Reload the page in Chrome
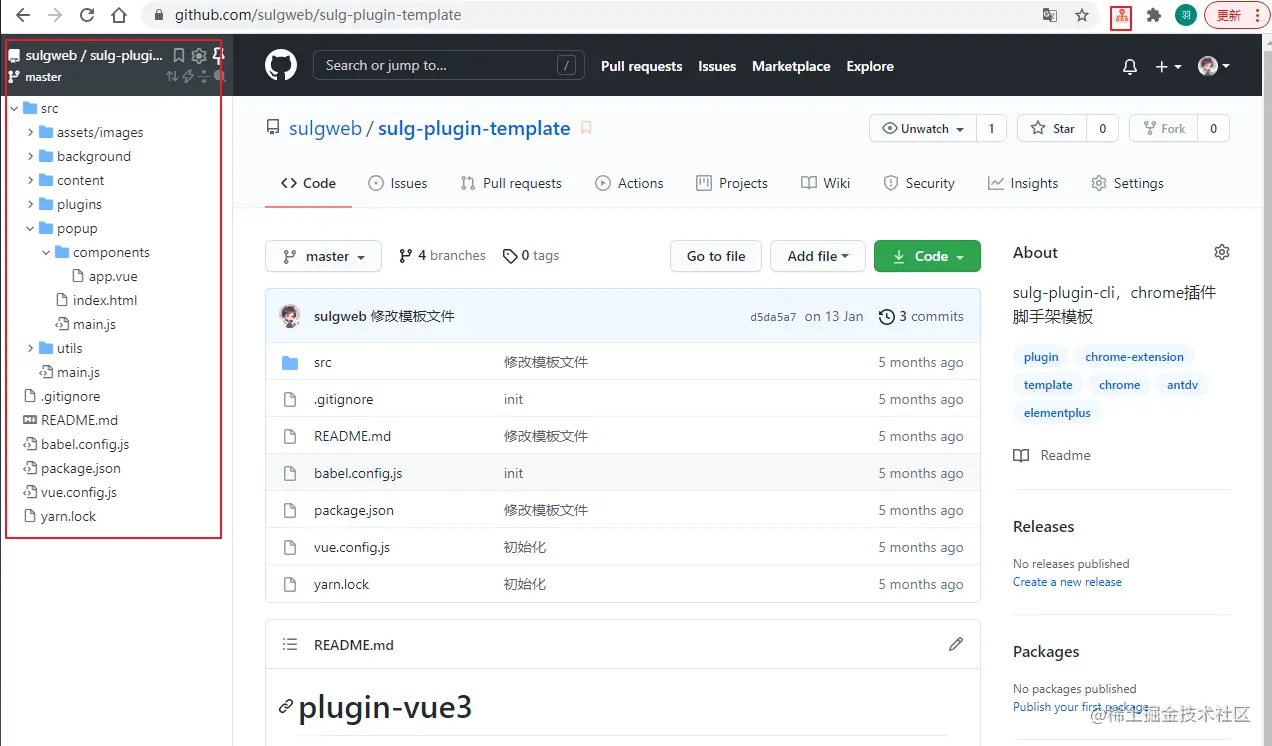Screen dimensions: 1272x746 click(x=87, y=16)
